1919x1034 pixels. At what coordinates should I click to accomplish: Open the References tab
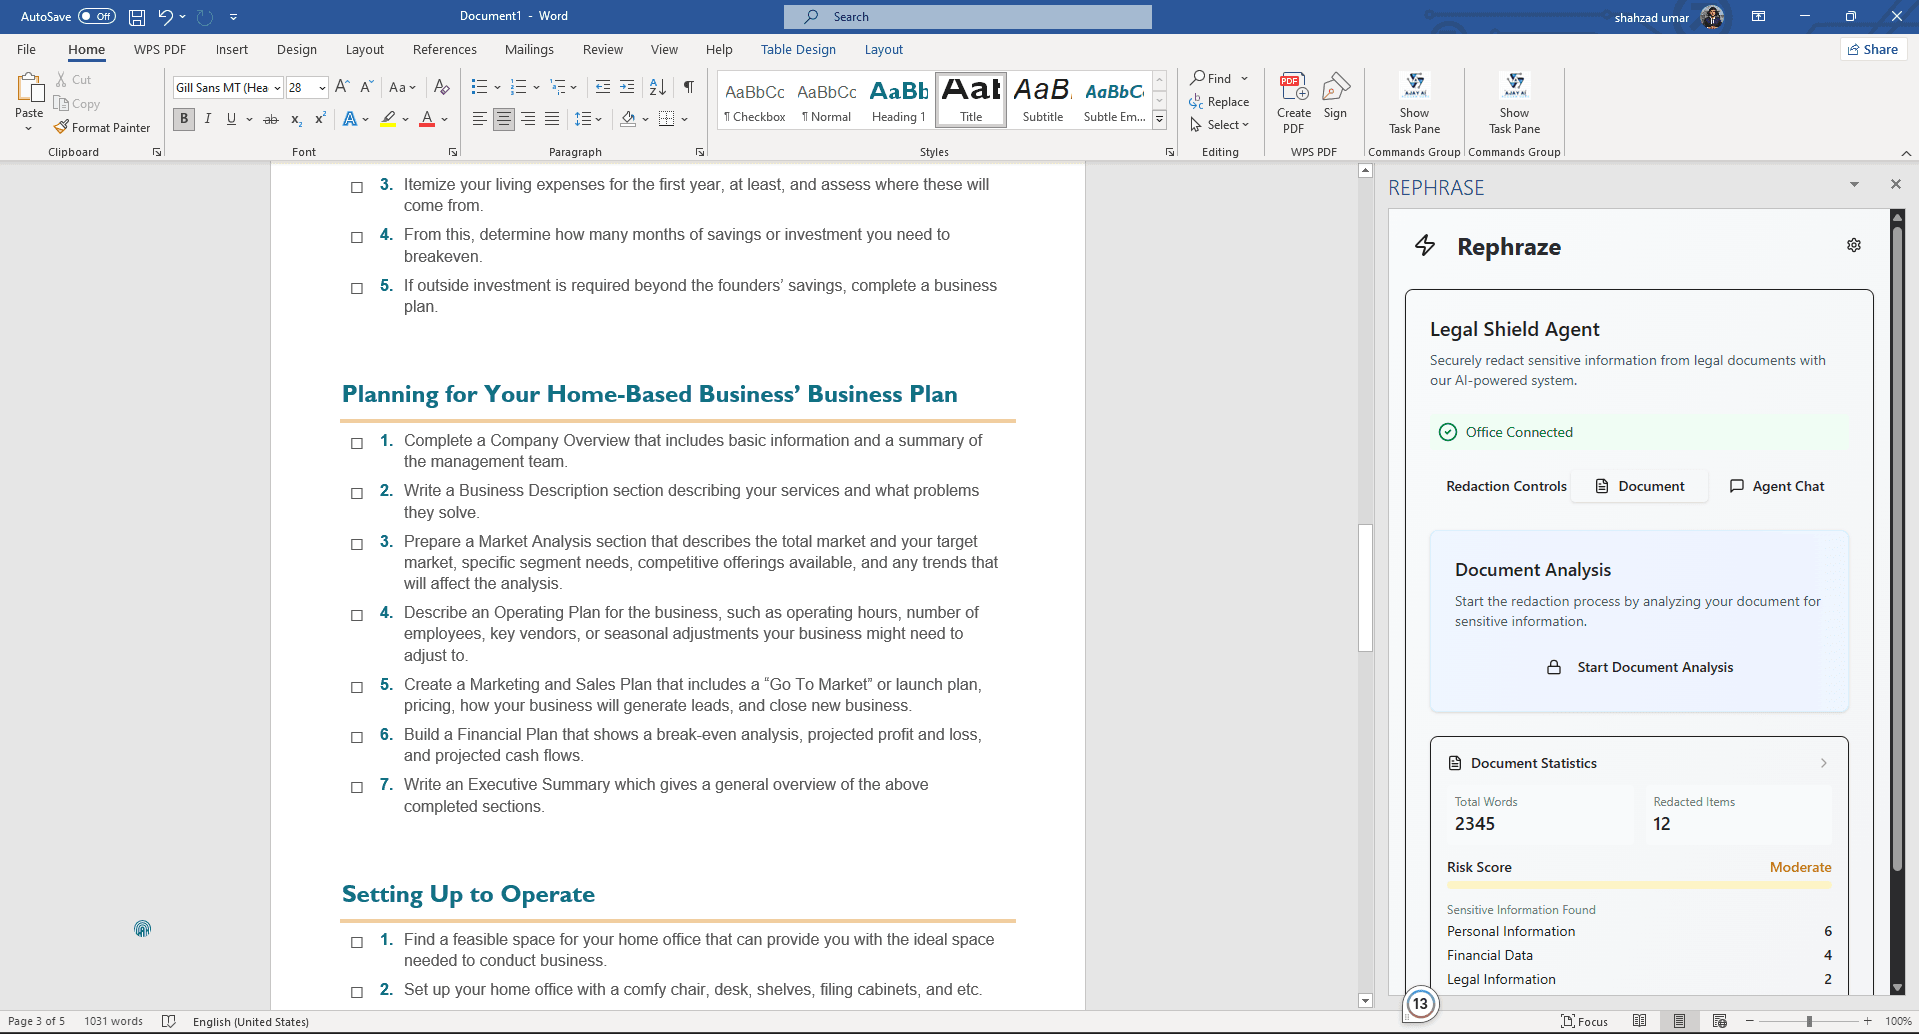click(444, 49)
